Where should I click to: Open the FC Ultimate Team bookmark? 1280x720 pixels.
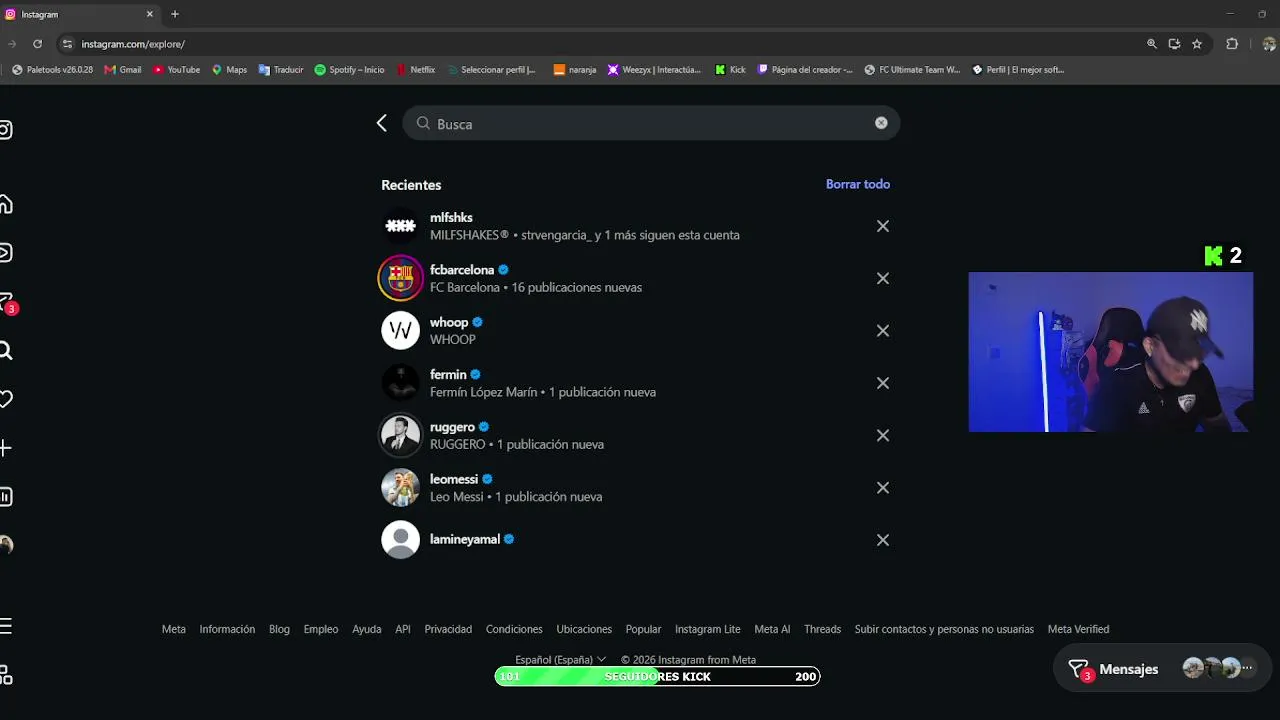tap(912, 70)
